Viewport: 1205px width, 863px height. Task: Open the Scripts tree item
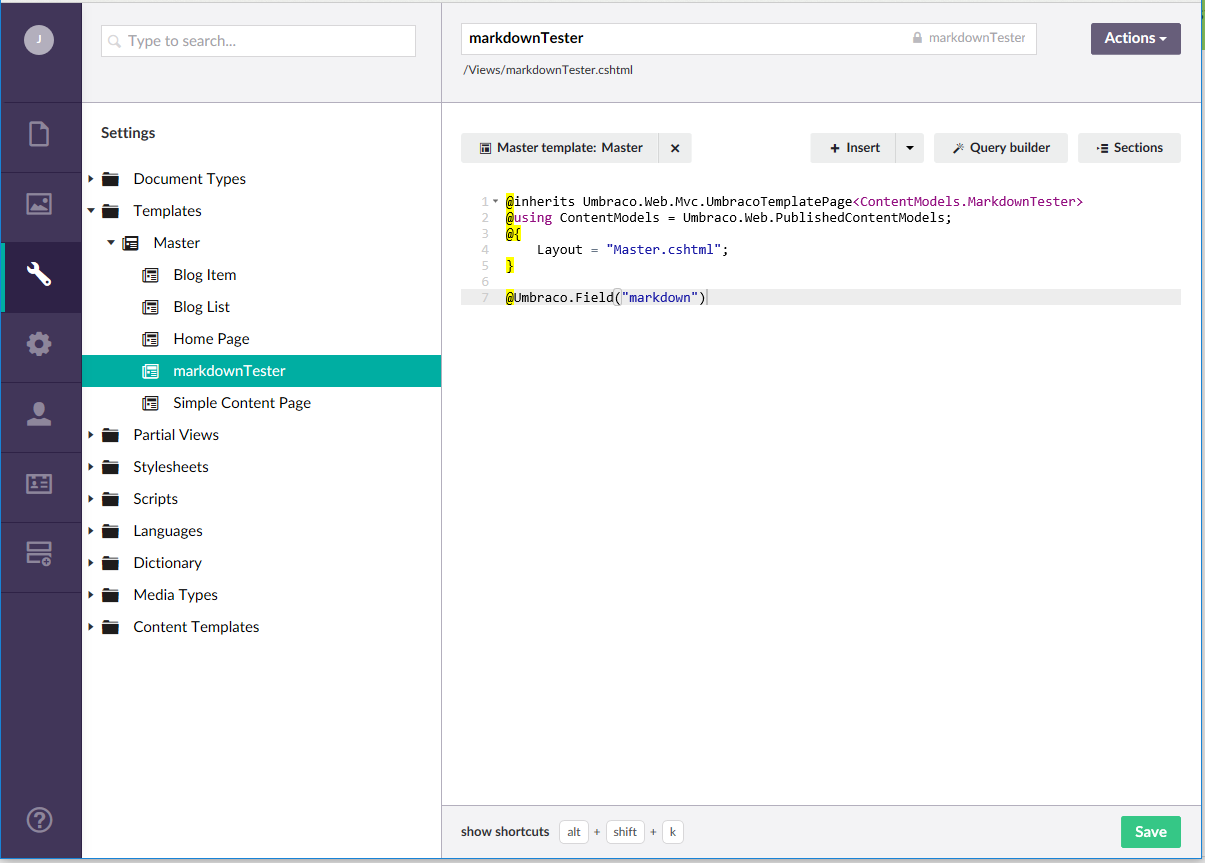(156, 499)
